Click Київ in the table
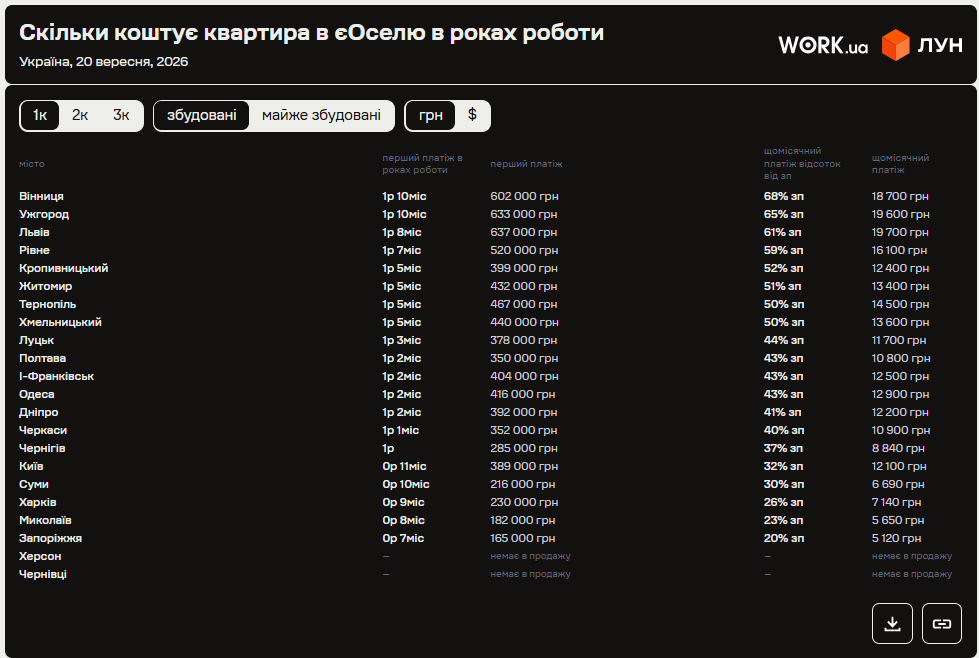 [x=31, y=466]
